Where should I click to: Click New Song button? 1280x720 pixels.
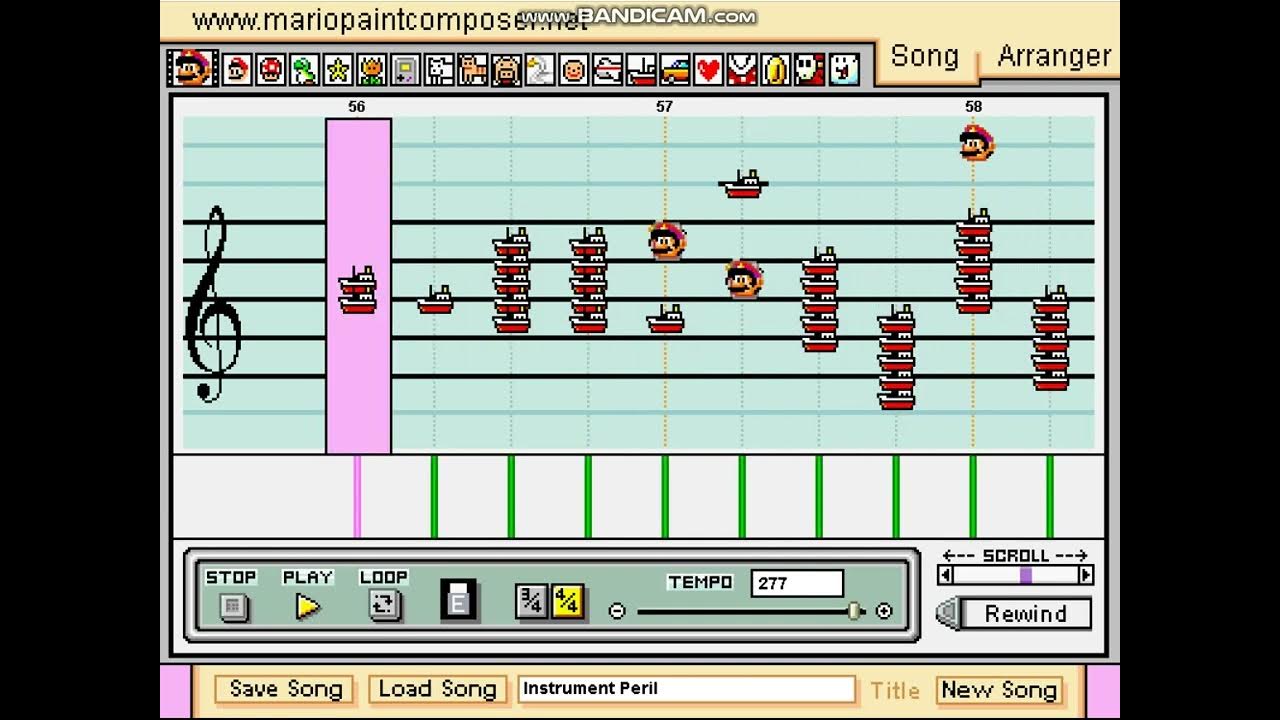click(x=999, y=690)
